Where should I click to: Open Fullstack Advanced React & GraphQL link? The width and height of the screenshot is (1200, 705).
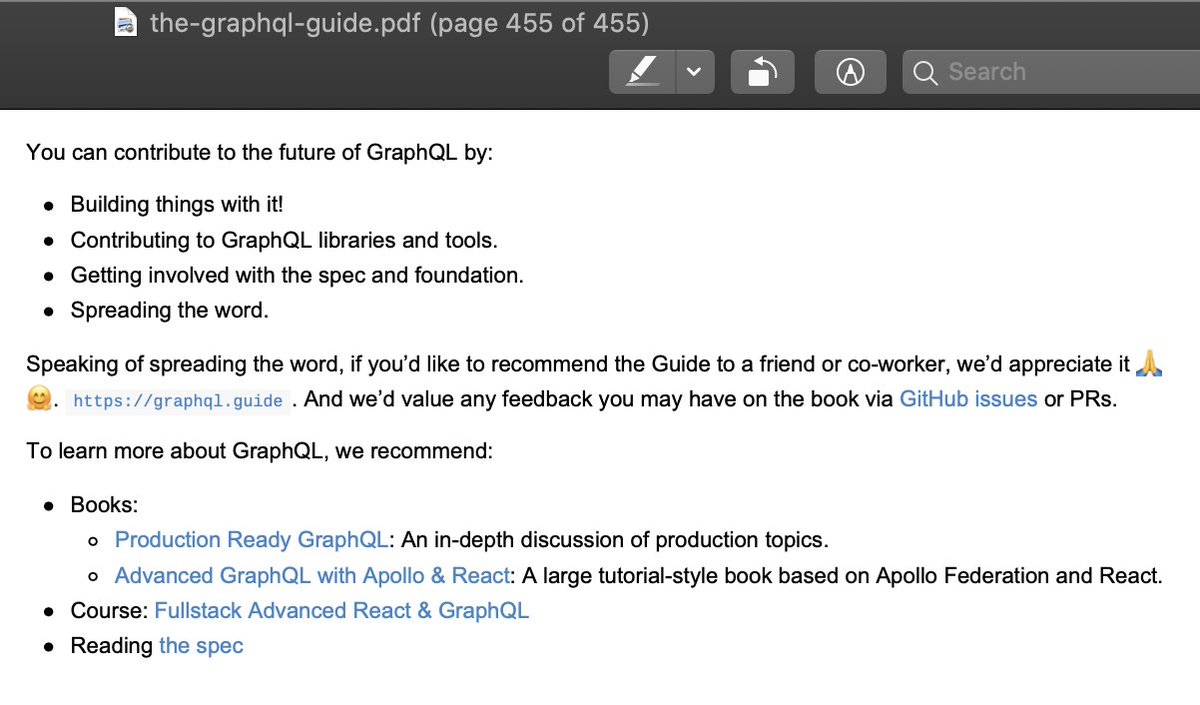(x=341, y=611)
